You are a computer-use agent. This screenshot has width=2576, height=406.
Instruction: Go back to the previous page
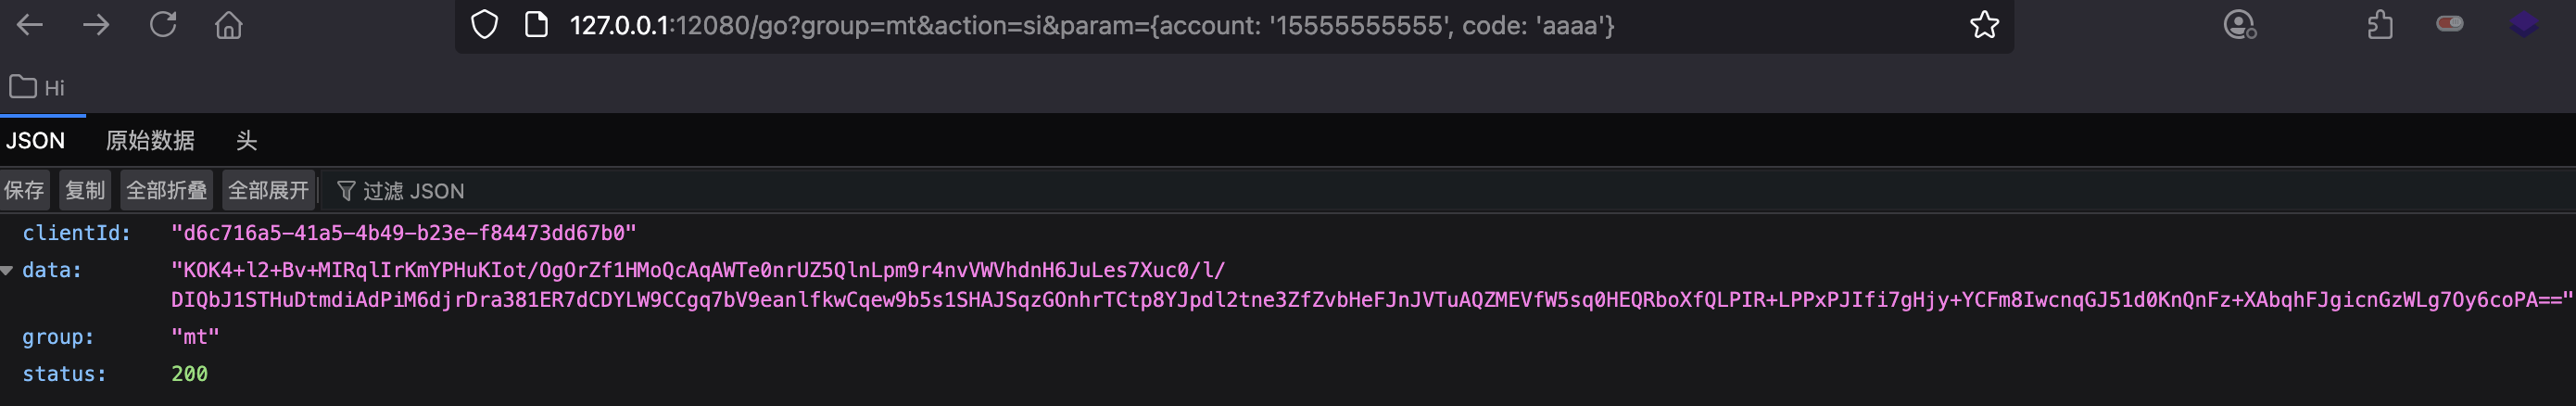click(x=30, y=25)
